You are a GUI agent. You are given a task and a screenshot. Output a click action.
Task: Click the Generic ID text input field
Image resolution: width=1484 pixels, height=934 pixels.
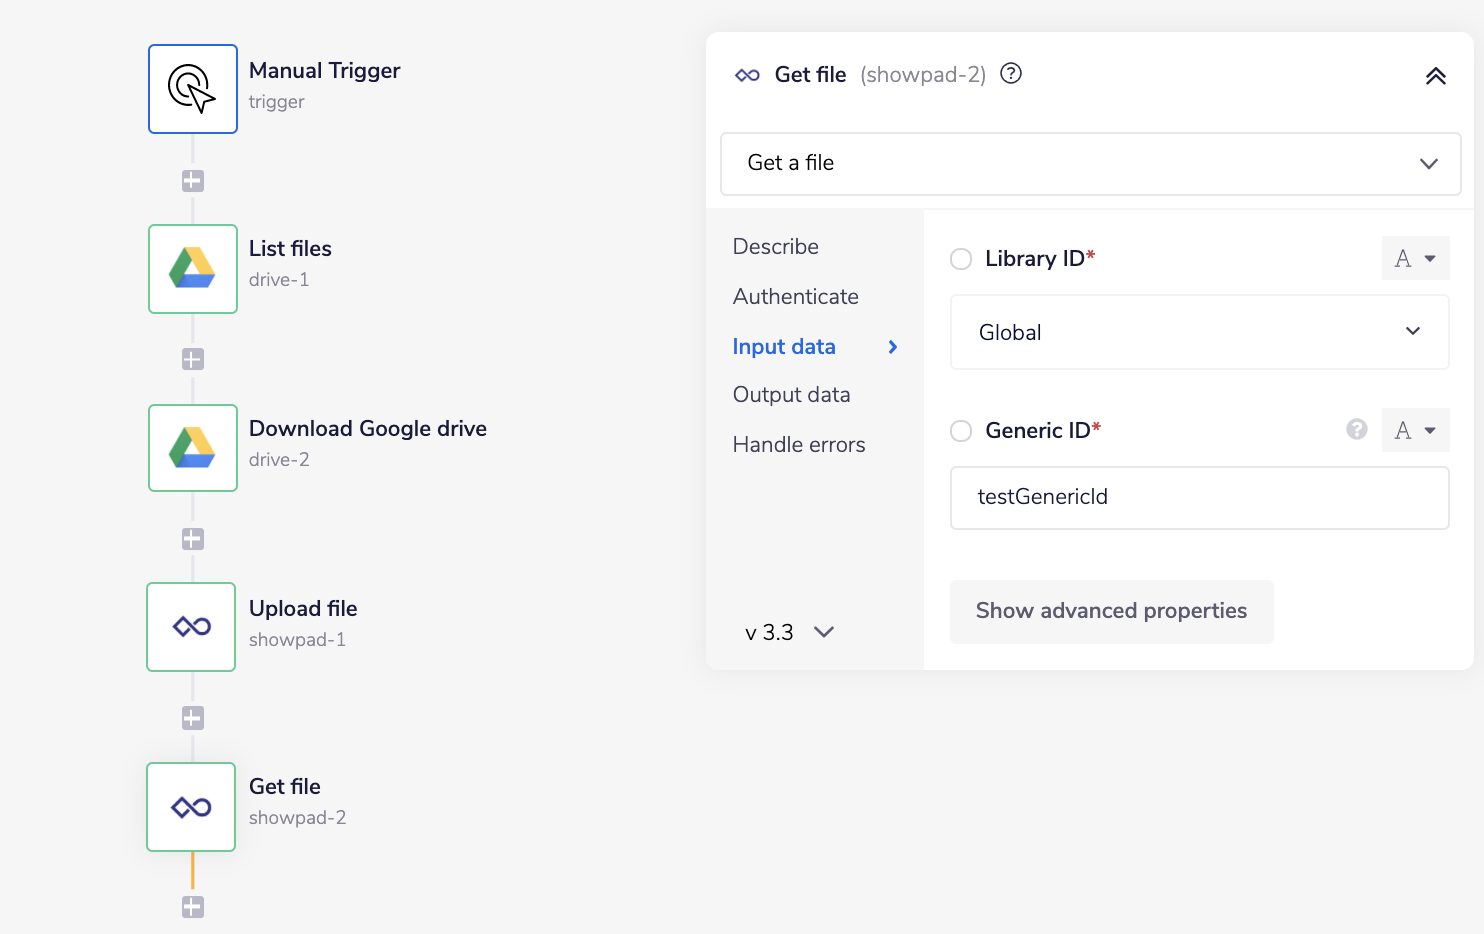click(1199, 497)
